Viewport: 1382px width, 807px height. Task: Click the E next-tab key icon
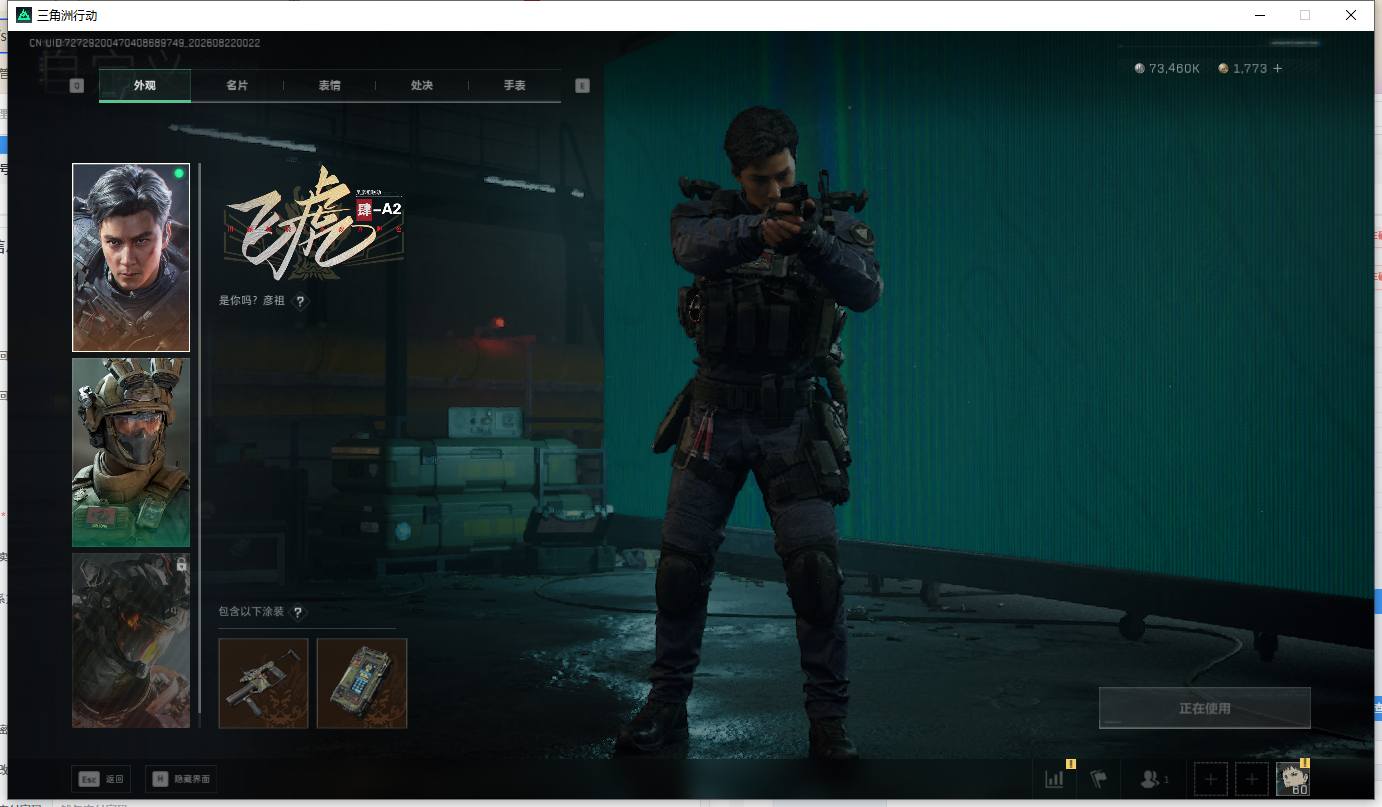[582, 86]
